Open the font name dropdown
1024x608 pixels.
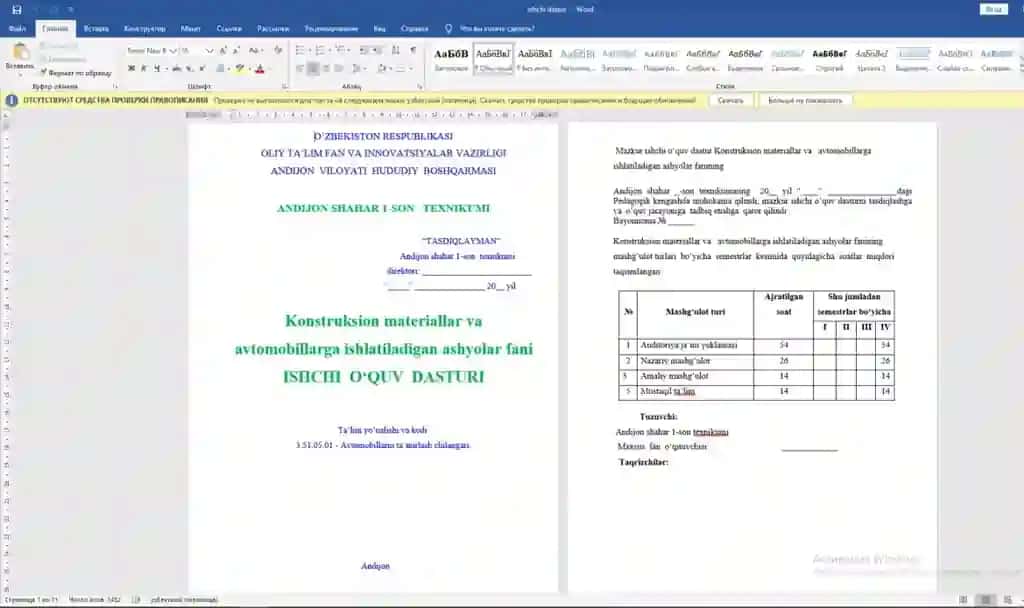pyautogui.click(x=173, y=50)
